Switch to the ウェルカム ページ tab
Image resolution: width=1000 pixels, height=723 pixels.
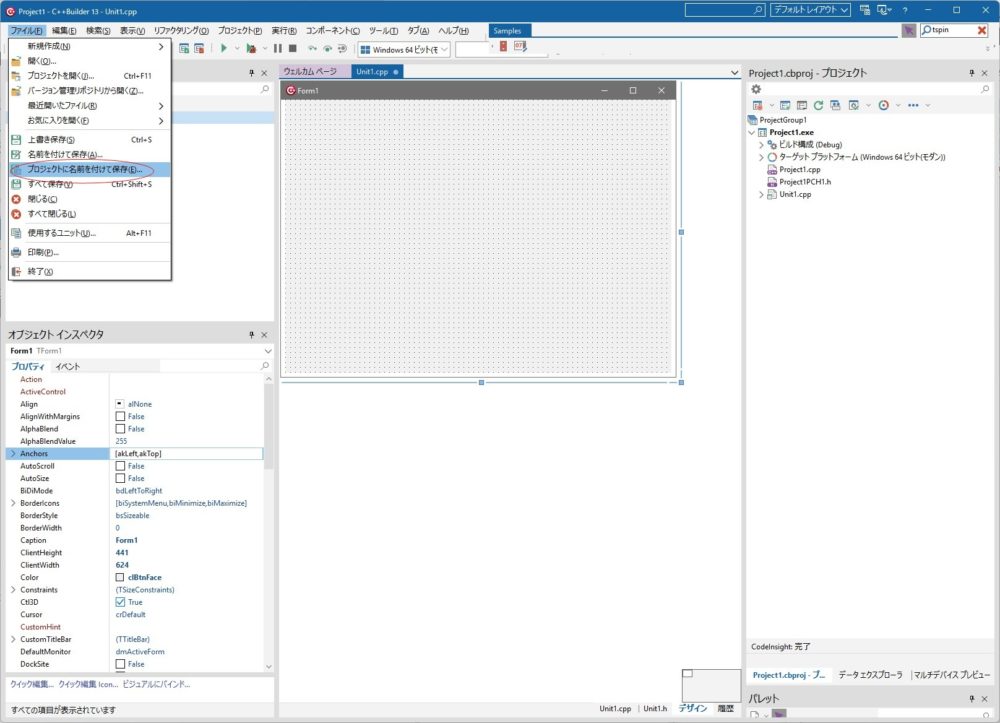tap(311, 72)
